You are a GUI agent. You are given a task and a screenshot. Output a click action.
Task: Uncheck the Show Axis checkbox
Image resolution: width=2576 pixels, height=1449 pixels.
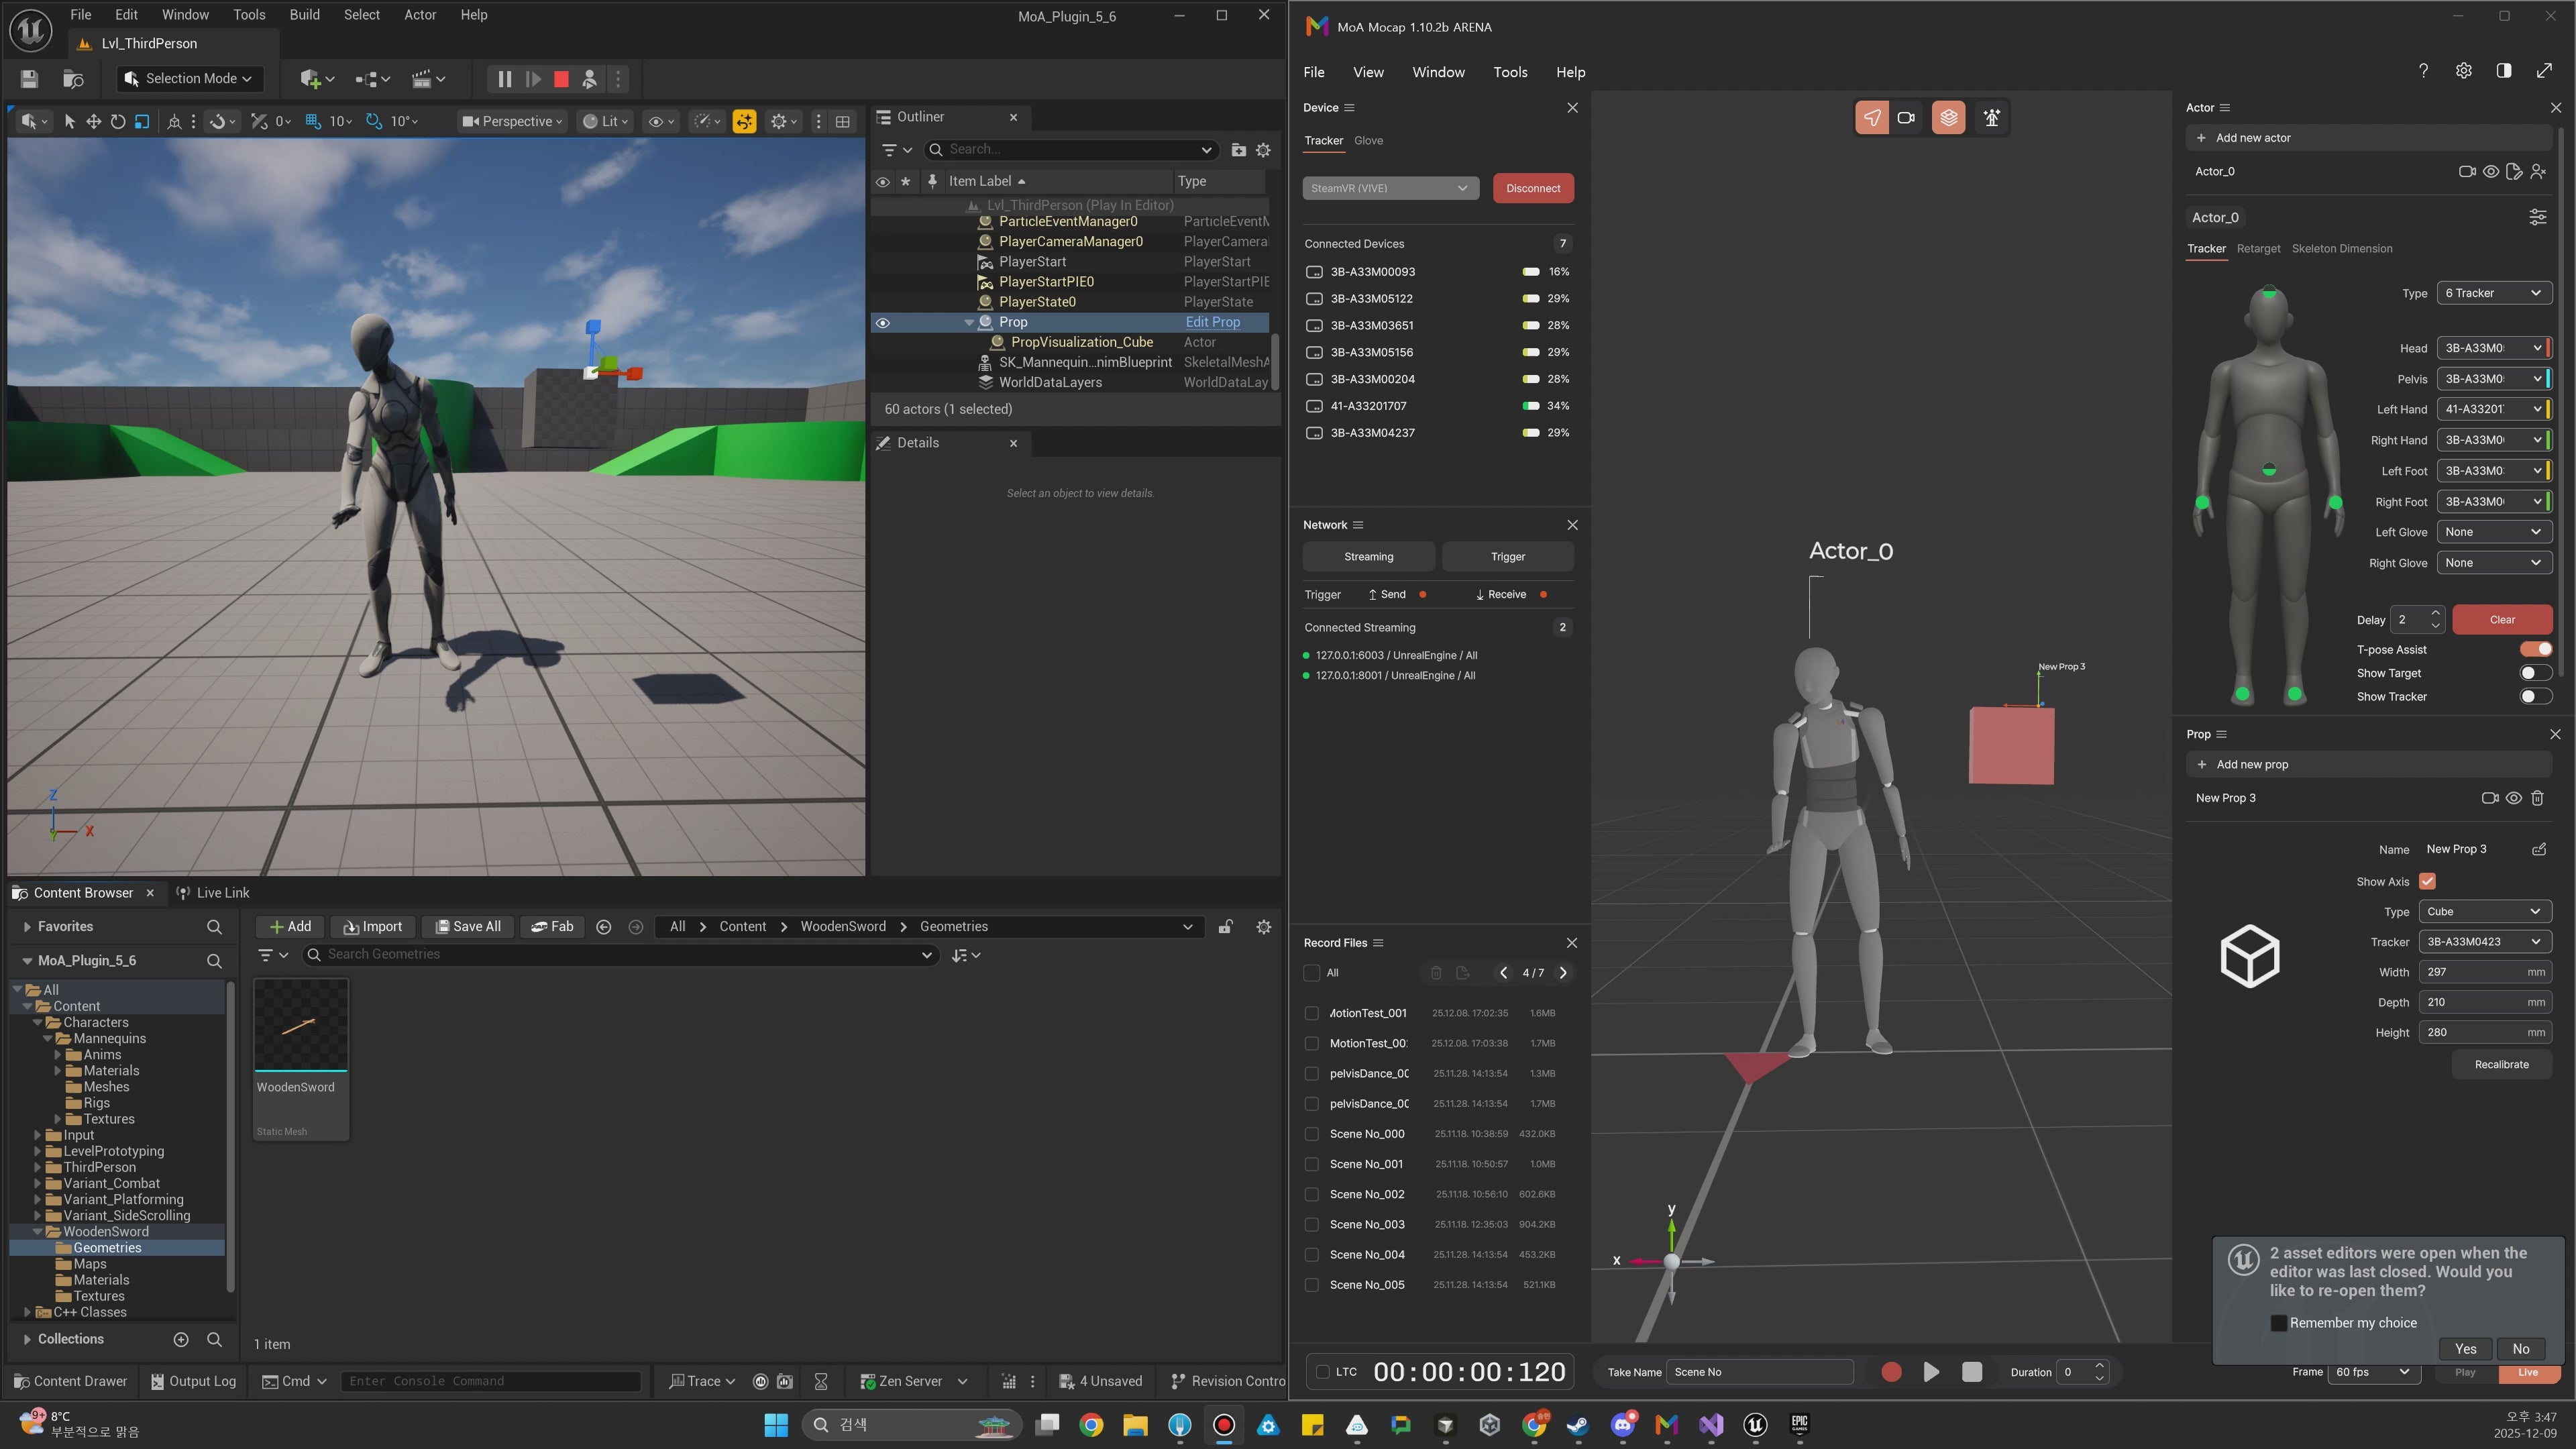(x=2427, y=881)
